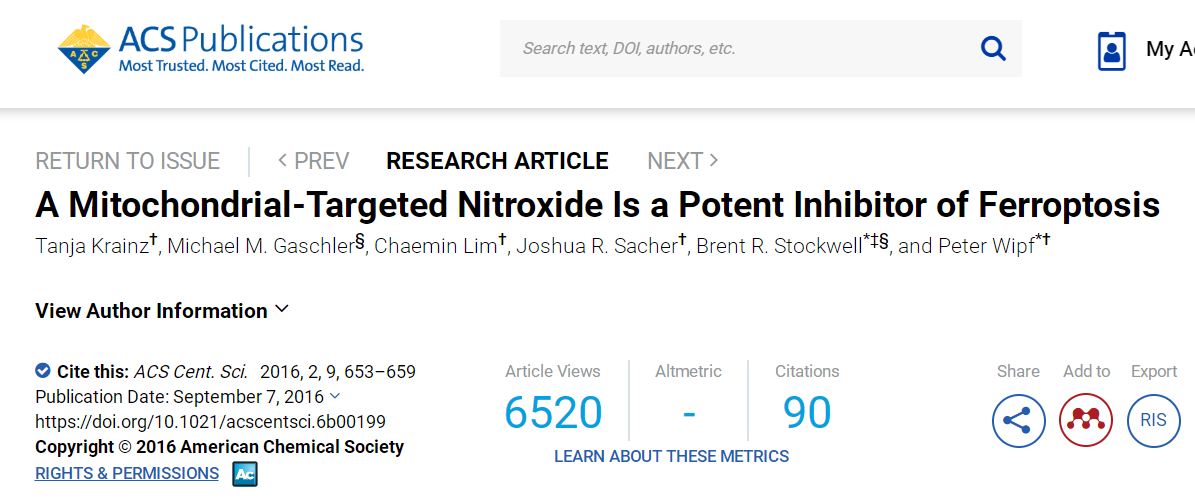Add article to Mendeley icon
The image size is (1195, 502).
pyautogui.click(x=1086, y=420)
